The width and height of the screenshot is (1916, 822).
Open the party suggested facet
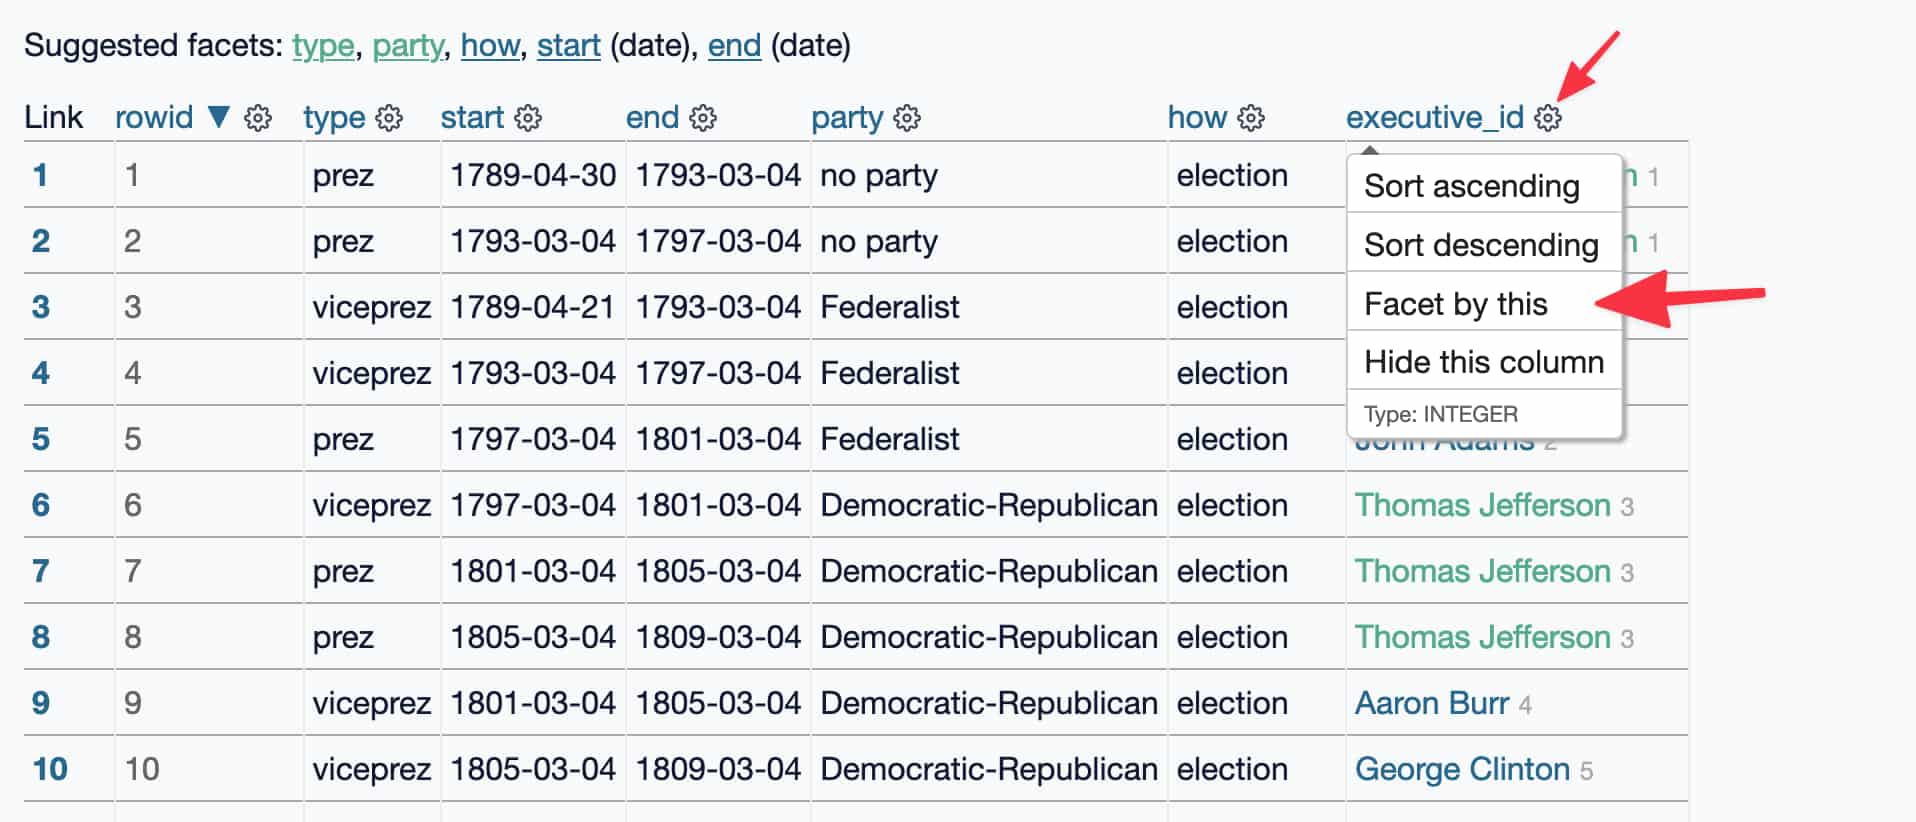click(406, 45)
